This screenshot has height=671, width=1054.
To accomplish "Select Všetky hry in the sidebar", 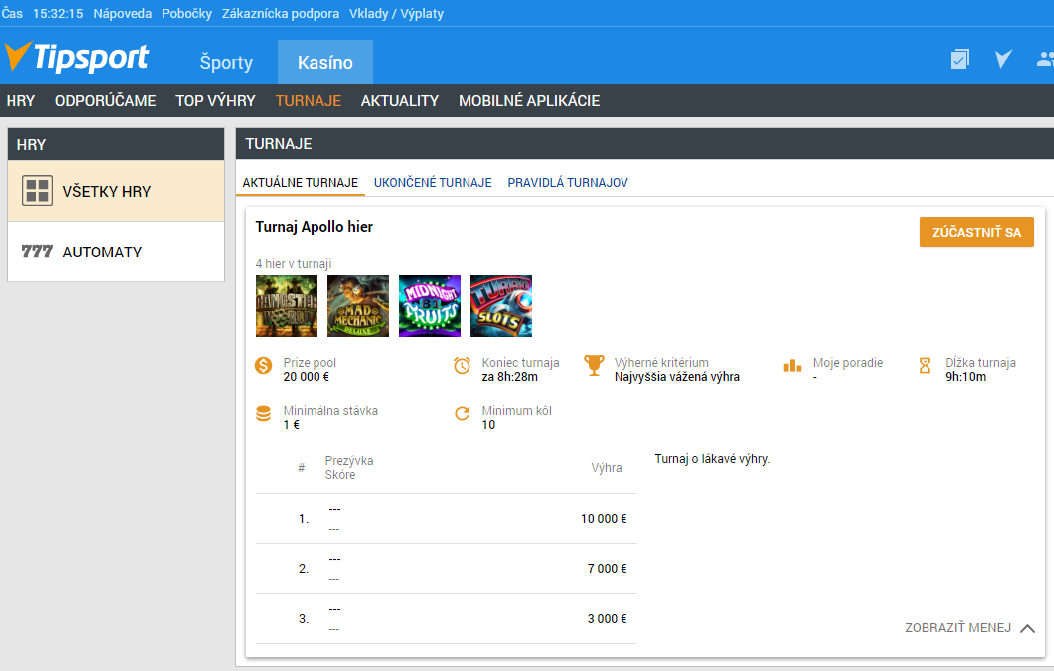I will click(x=116, y=191).
